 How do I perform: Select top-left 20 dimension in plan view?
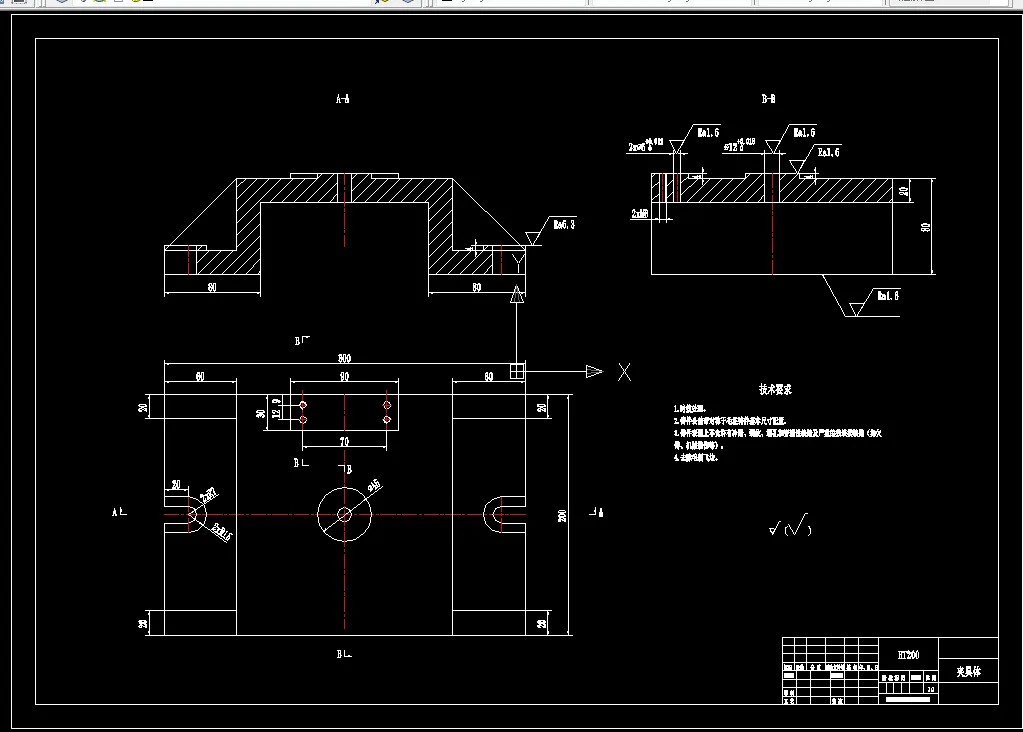coord(143,408)
